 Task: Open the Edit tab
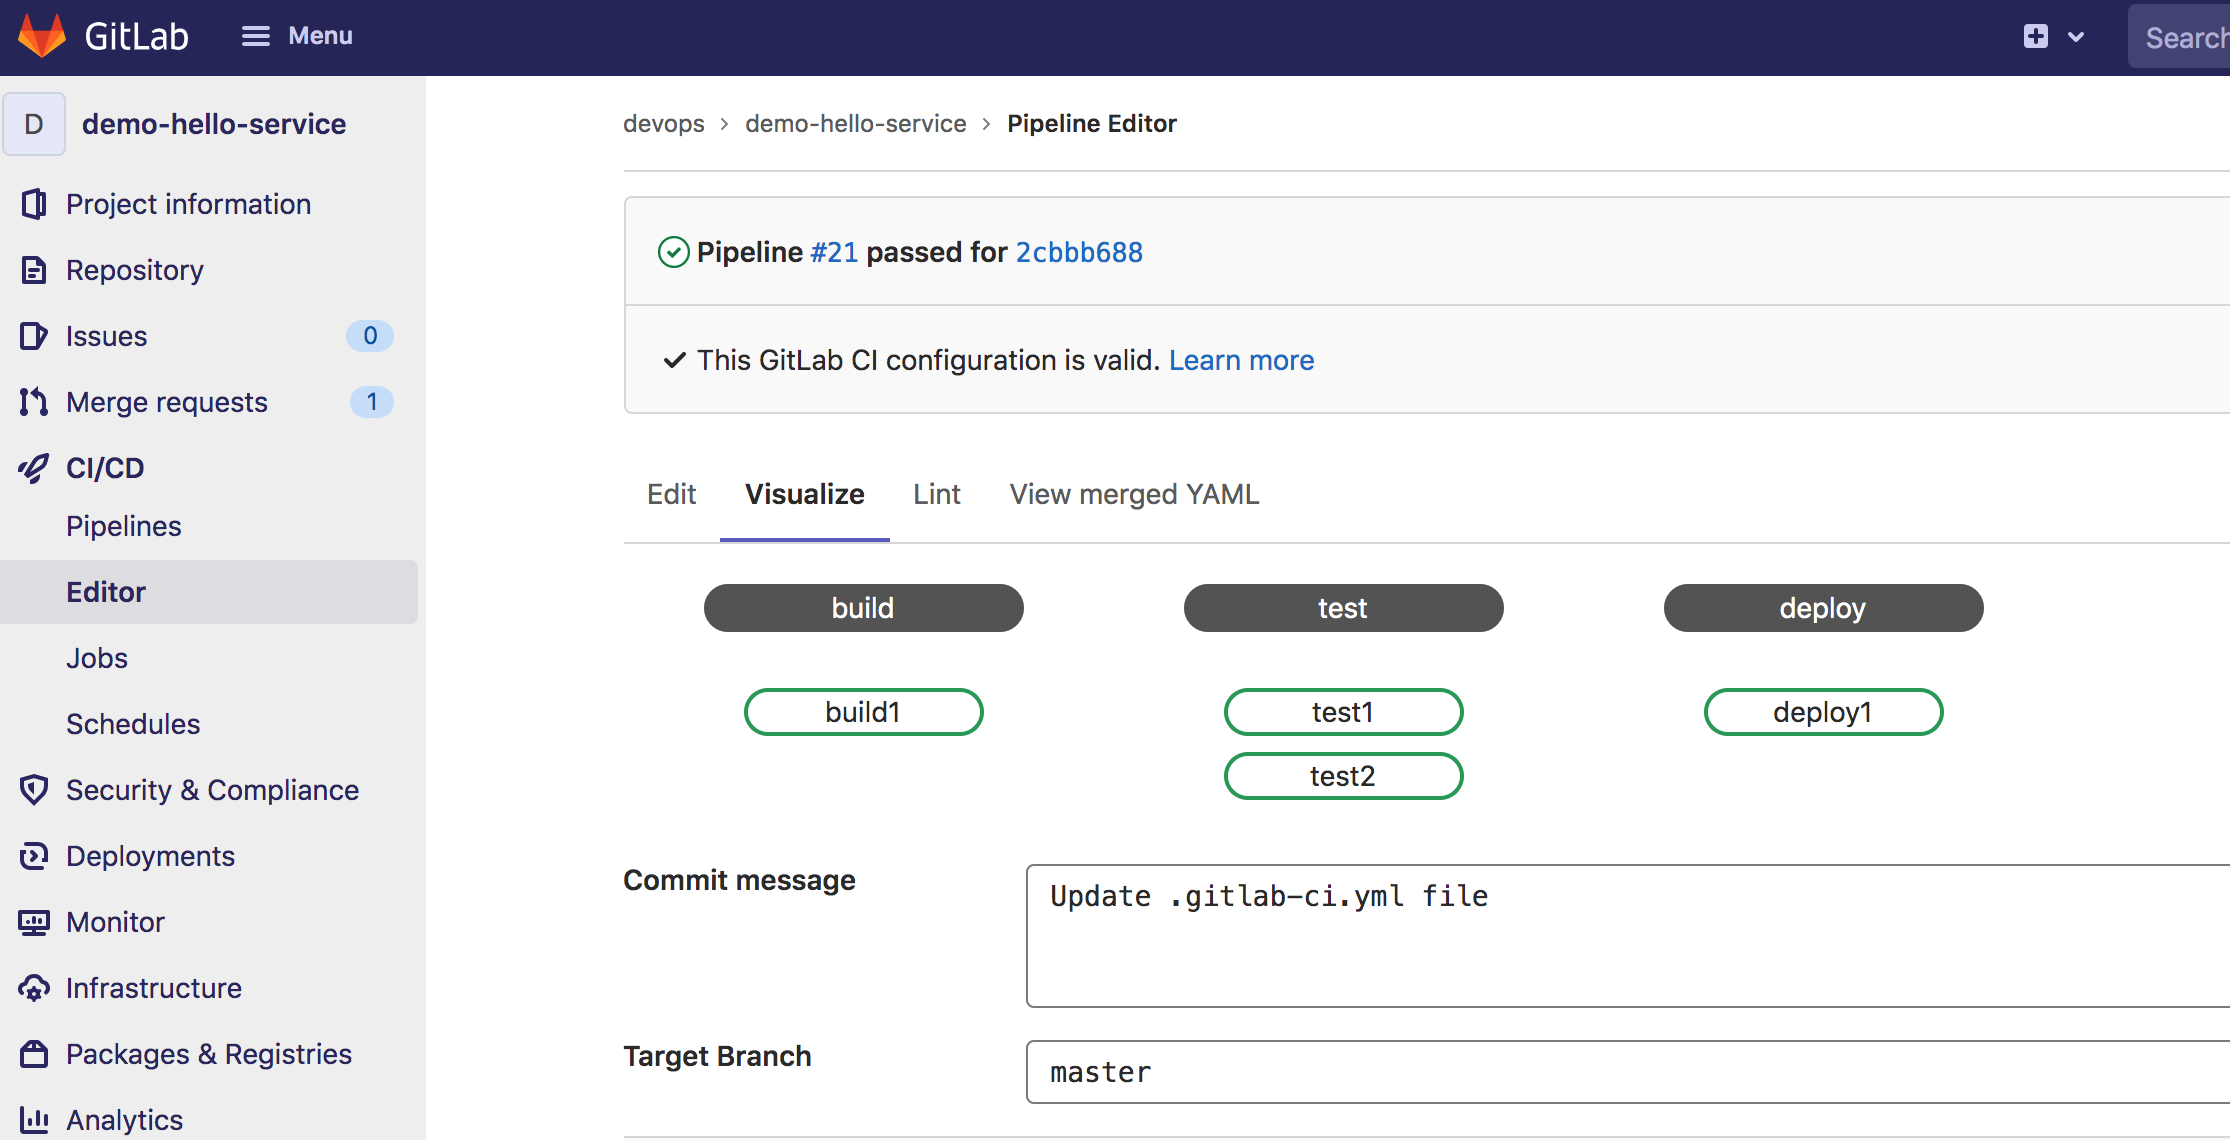click(671, 494)
